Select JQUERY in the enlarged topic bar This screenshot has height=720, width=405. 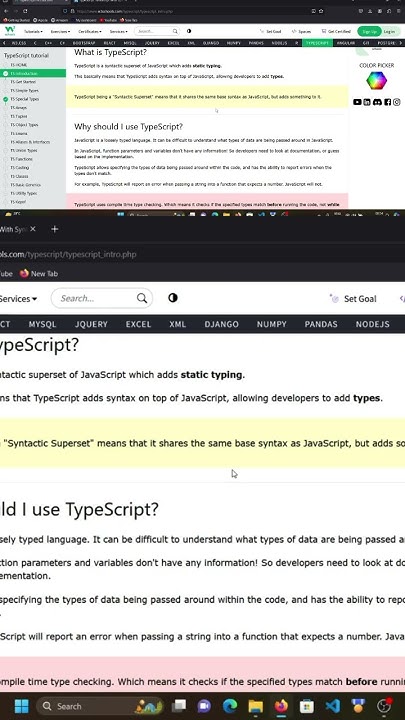(91, 324)
